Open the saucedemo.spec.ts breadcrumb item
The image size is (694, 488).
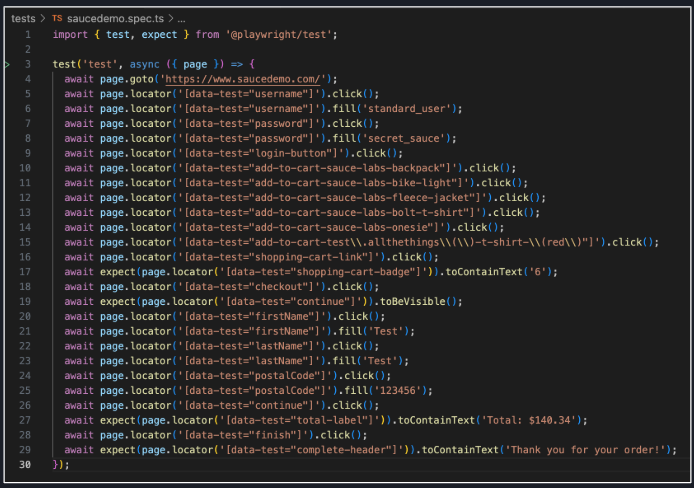113,18
